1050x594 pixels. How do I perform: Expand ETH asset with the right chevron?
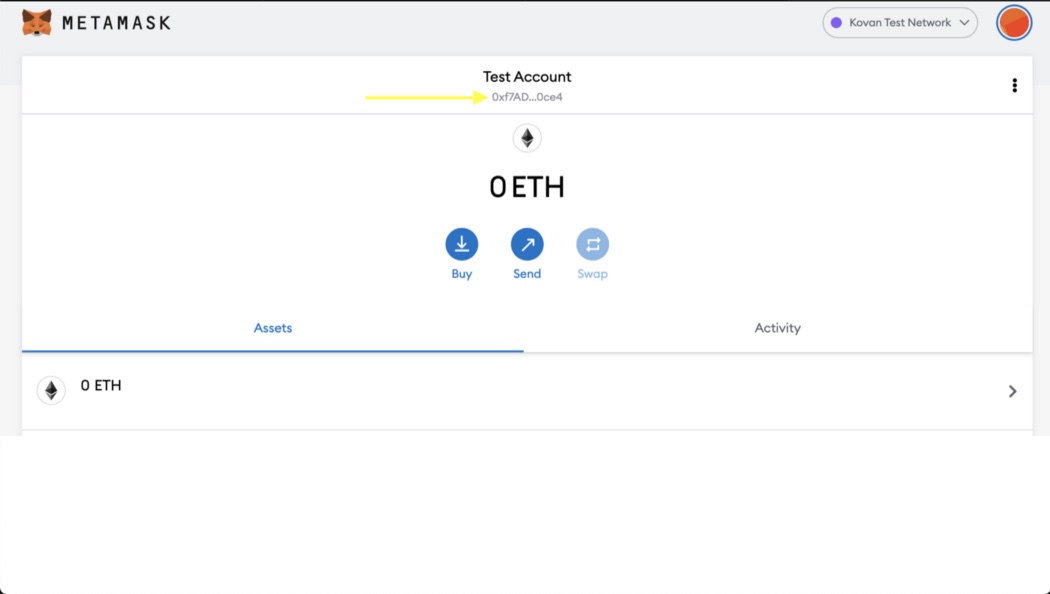pos(1012,391)
